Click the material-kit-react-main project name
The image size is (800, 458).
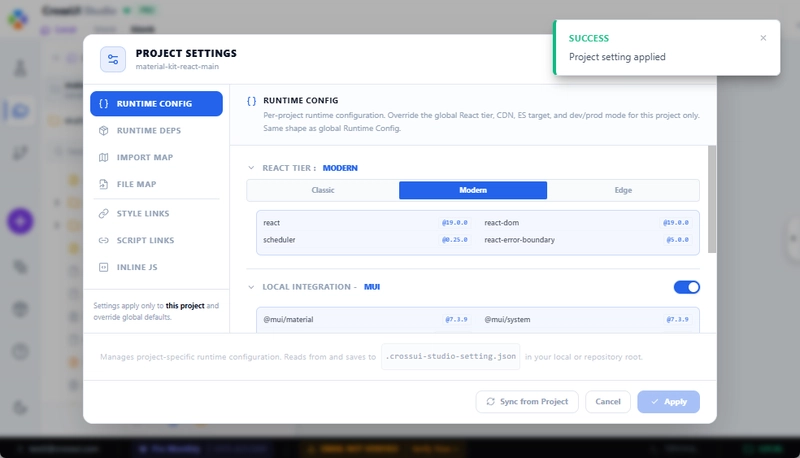point(177,67)
